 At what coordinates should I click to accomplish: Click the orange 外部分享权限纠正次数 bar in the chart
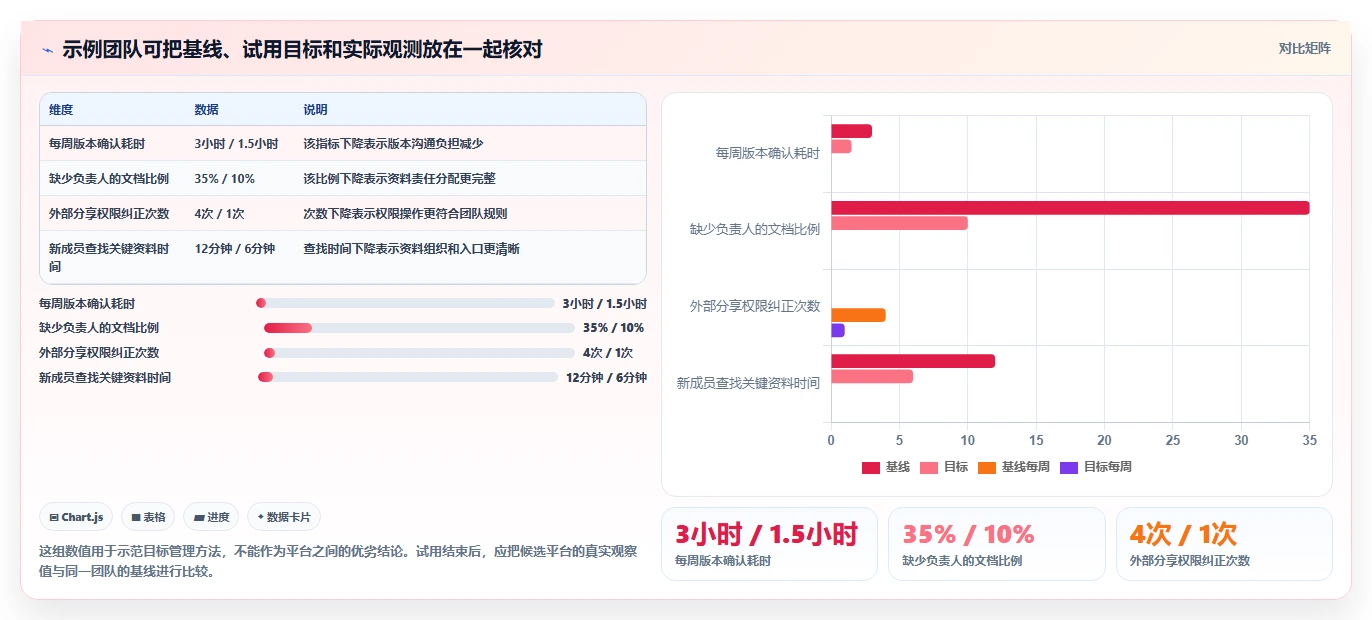pyautogui.click(x=858, y=315)
